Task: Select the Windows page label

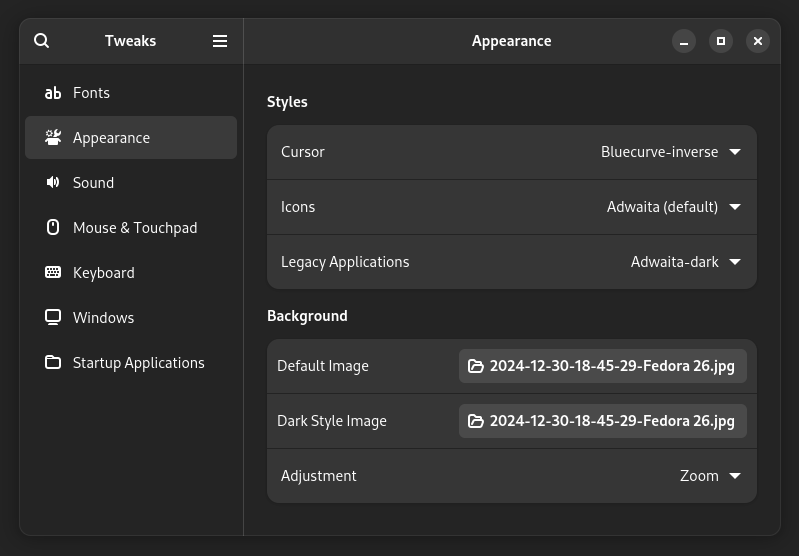Action: click(x=103, y=318)
